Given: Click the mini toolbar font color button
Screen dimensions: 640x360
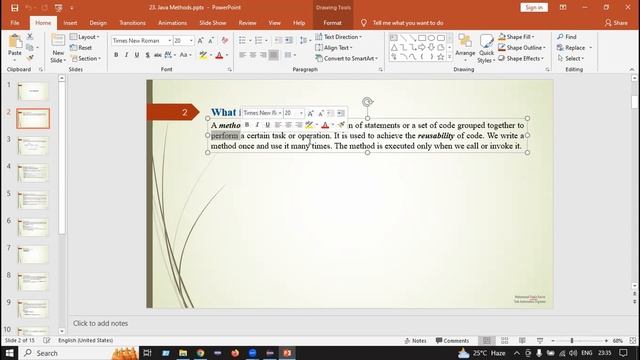Looking at the screenshot, I should coord(325,125).
